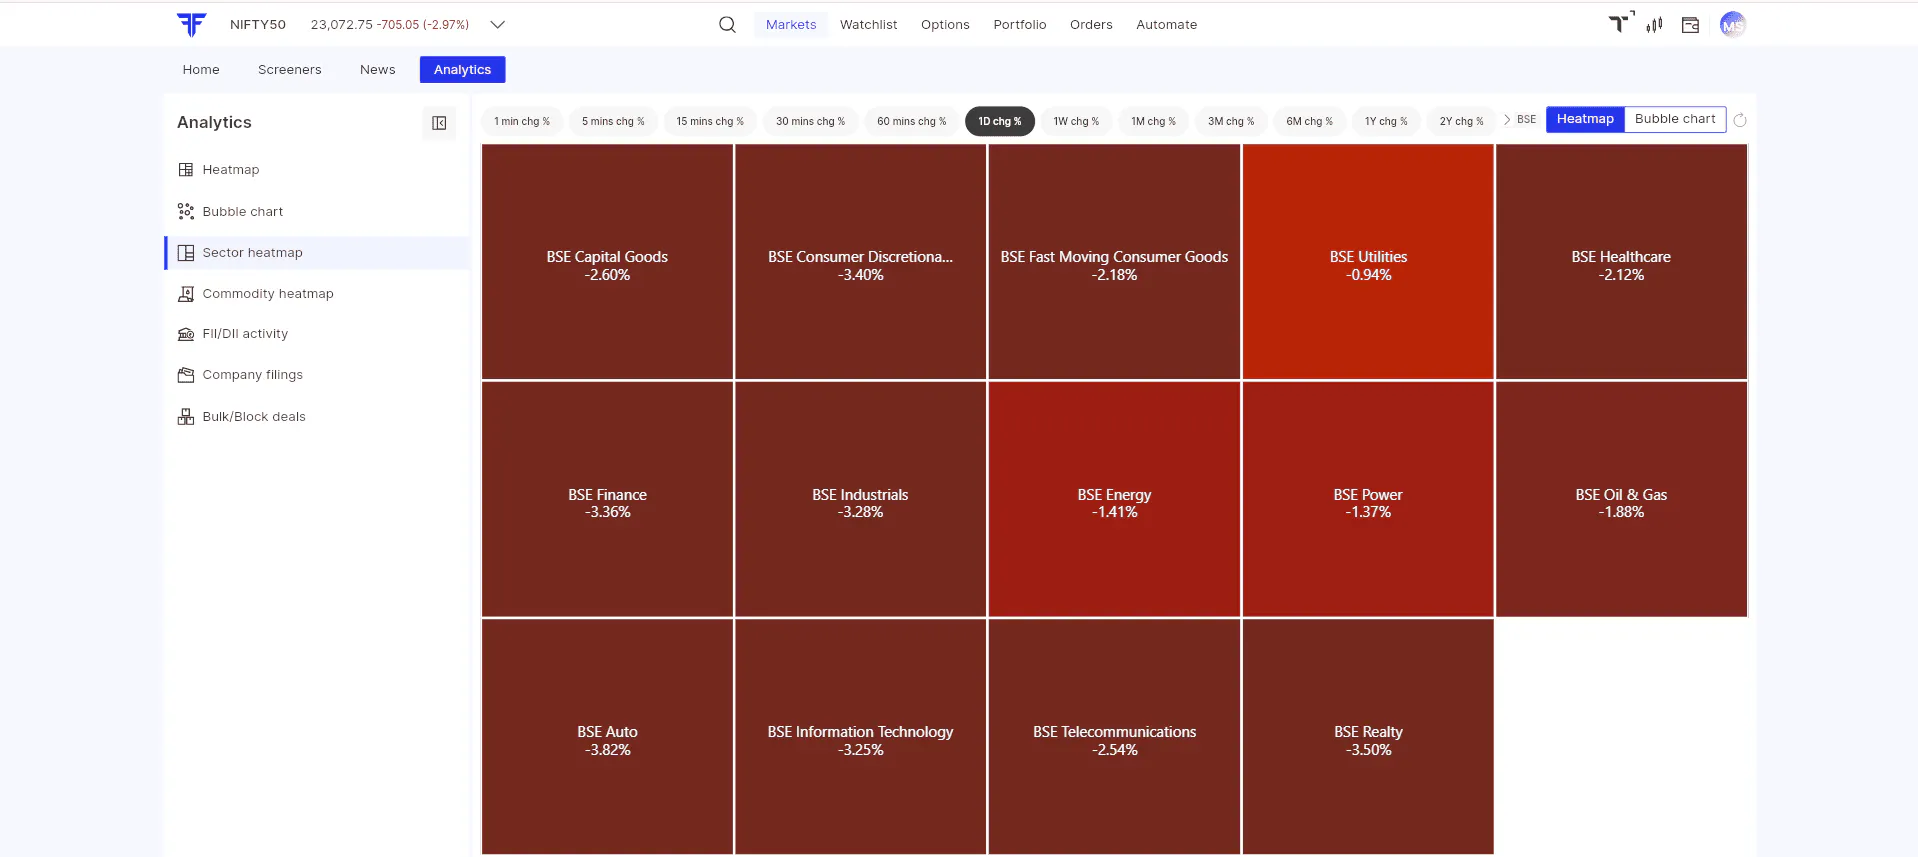Select the 30 mins chg % chip
1918x857 pixels.
[x=810, y=122]
